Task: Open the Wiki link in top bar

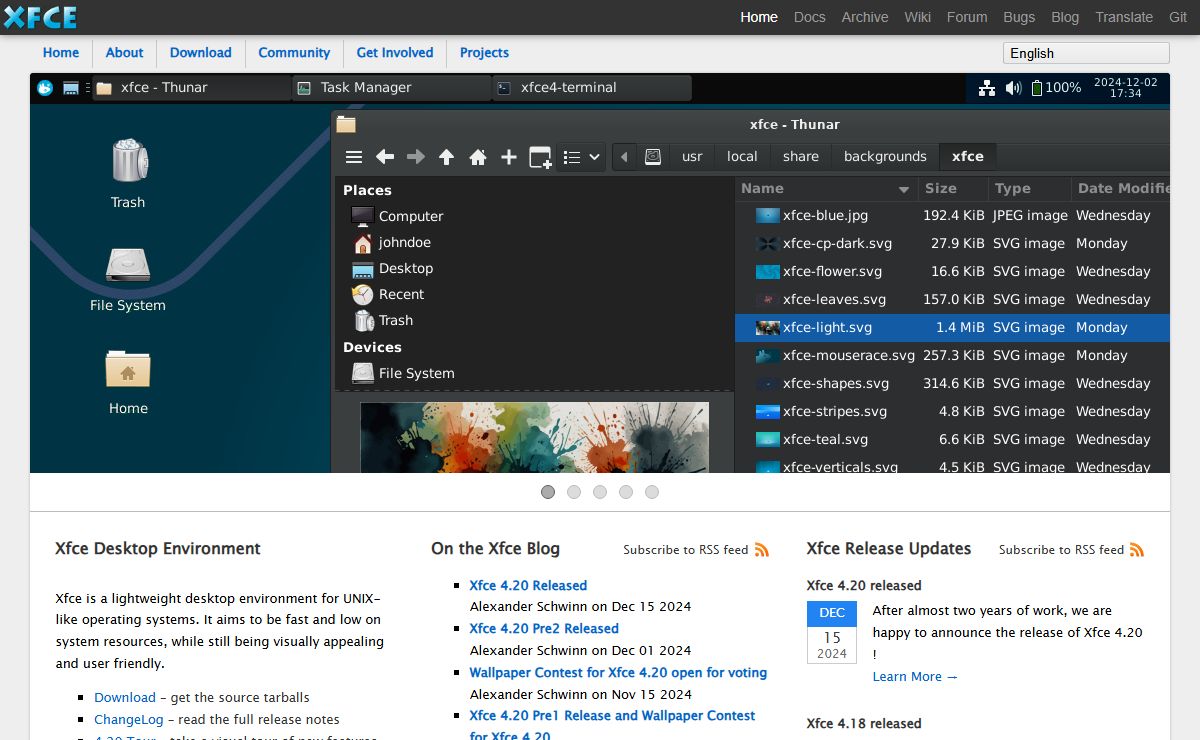Action: pos(918,17)
